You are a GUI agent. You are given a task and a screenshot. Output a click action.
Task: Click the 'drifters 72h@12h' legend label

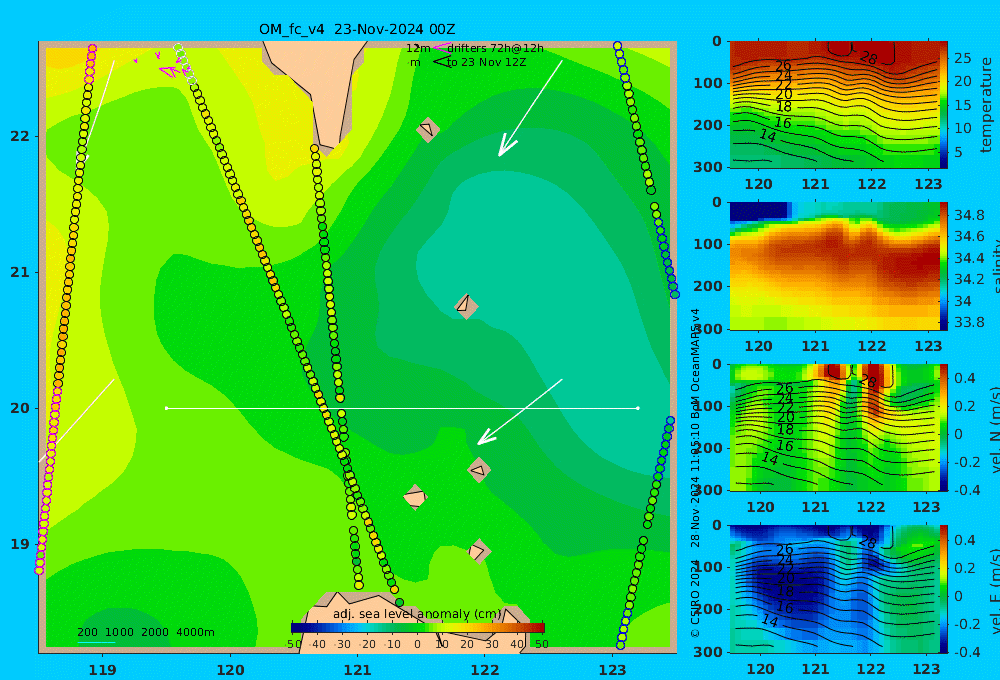tap(495, 48)
